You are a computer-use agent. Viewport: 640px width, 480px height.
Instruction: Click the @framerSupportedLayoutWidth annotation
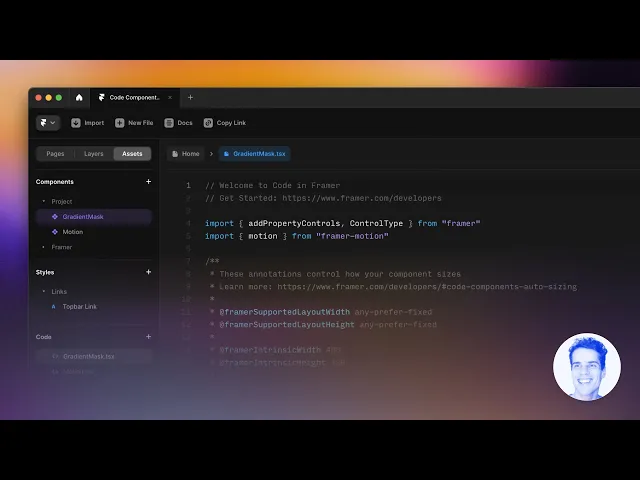pos(284,312)
